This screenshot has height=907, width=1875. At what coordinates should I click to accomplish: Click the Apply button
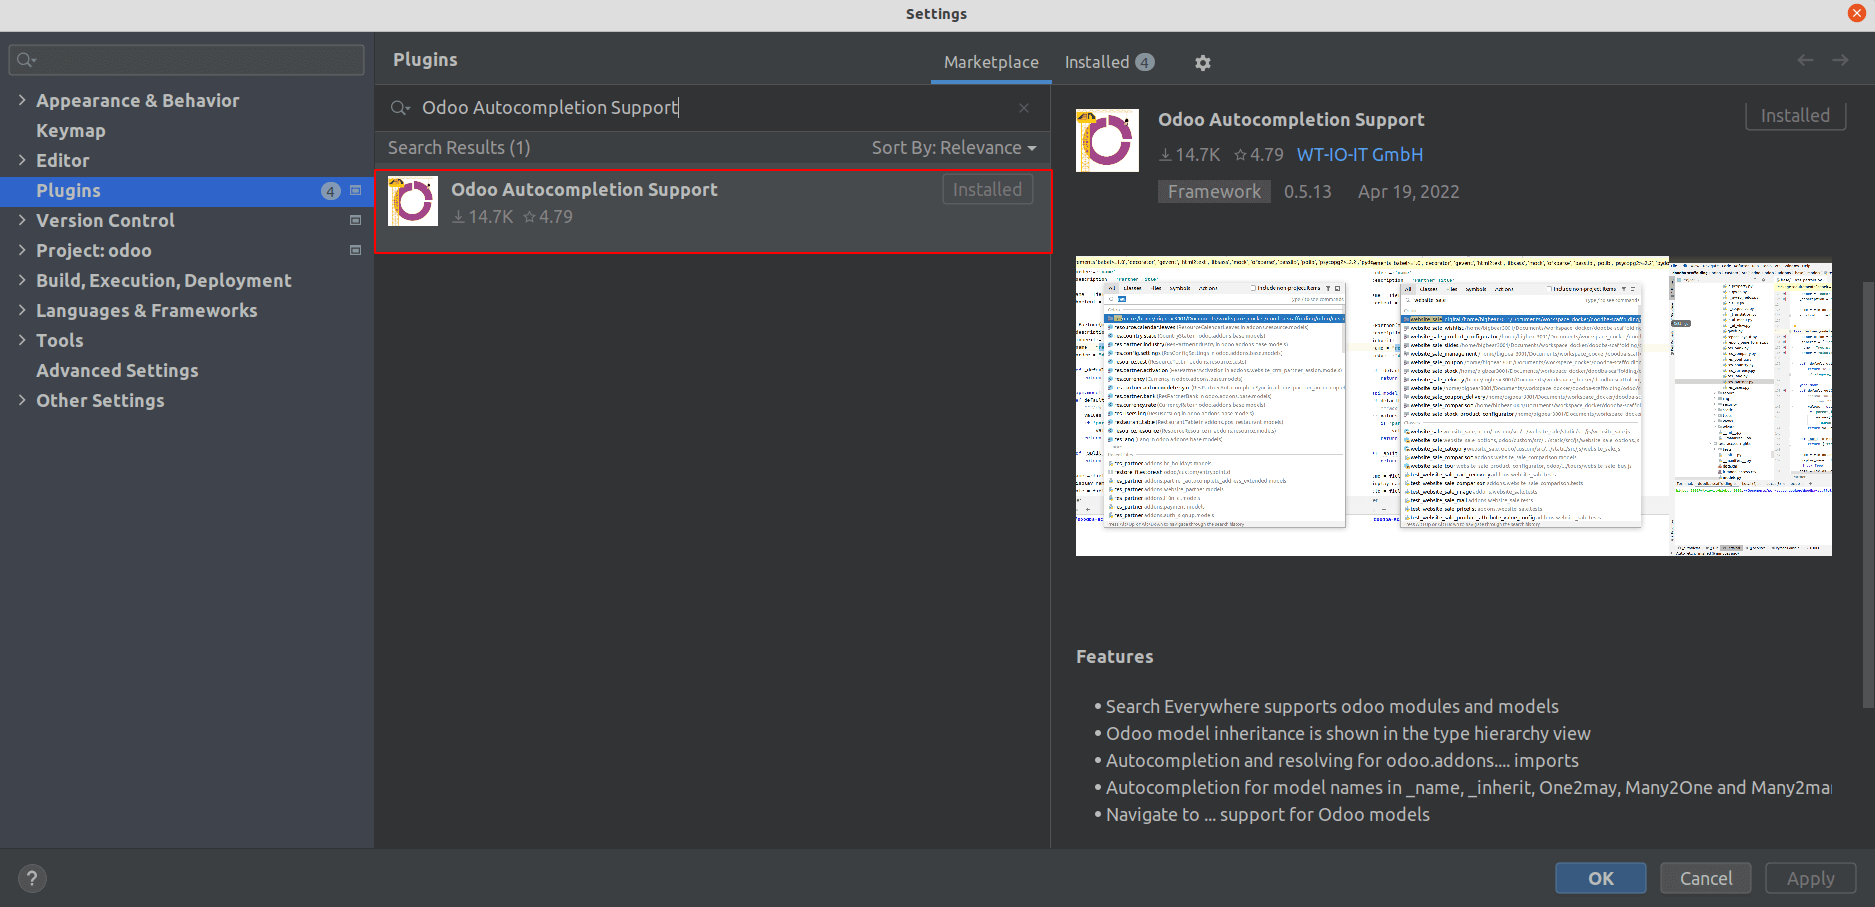(x=1810, y=878)
